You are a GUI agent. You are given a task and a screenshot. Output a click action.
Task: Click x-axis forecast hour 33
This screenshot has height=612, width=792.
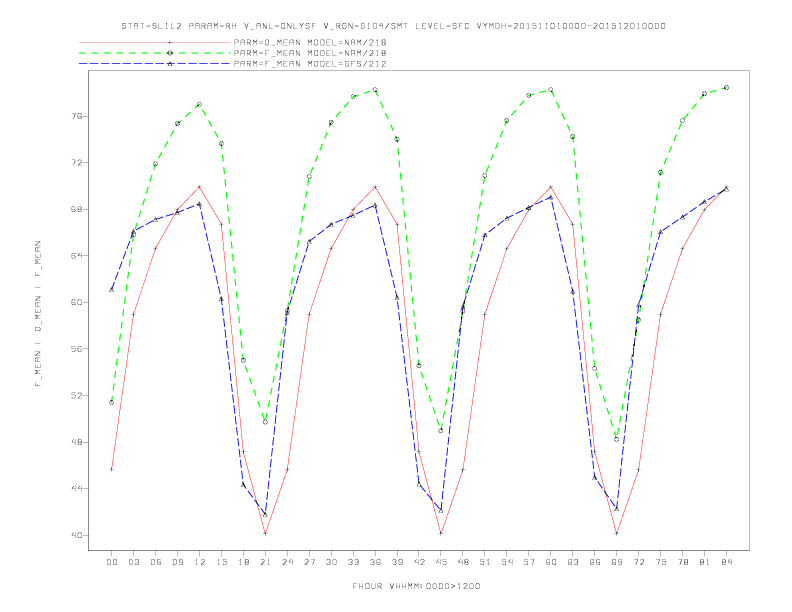tap(353, 562)
